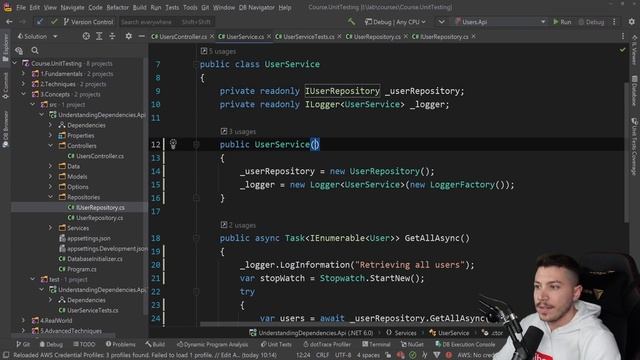Click the triangle icon in status bar
The image size is (640, 360).
coord(436,355)
